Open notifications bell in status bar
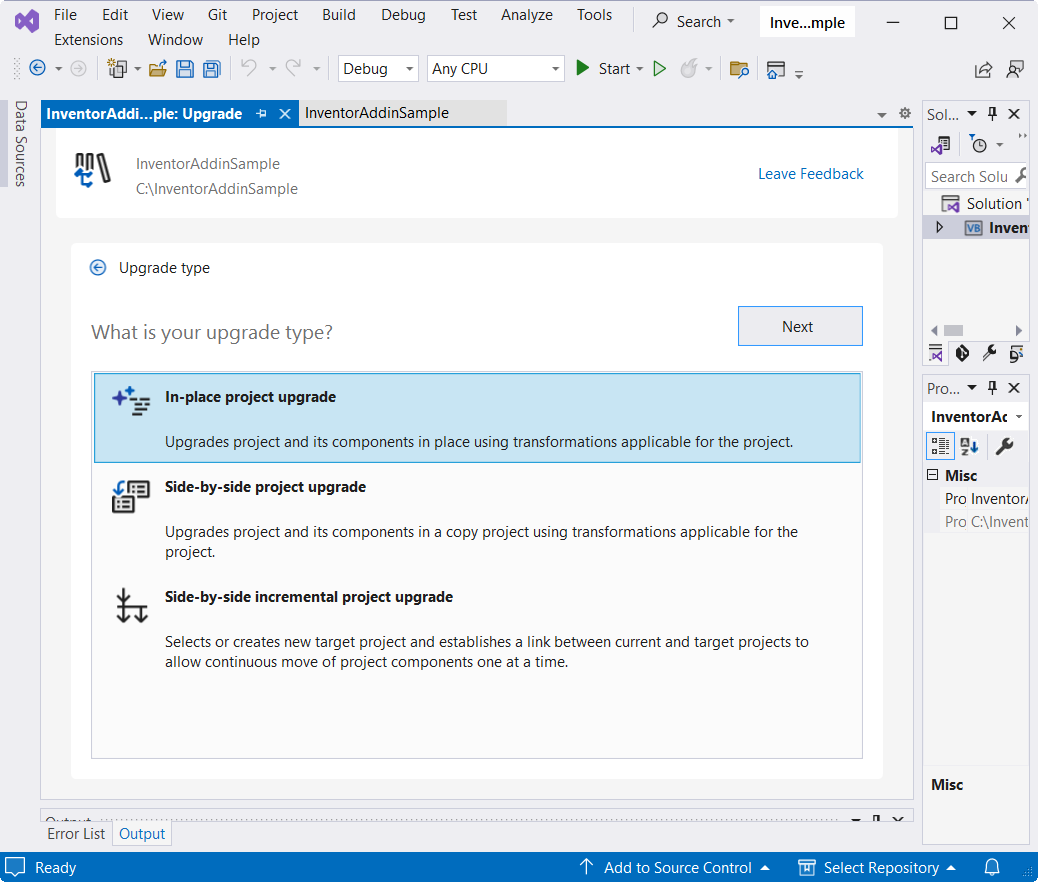1038x882 pixels. click(x=992, y=867)
